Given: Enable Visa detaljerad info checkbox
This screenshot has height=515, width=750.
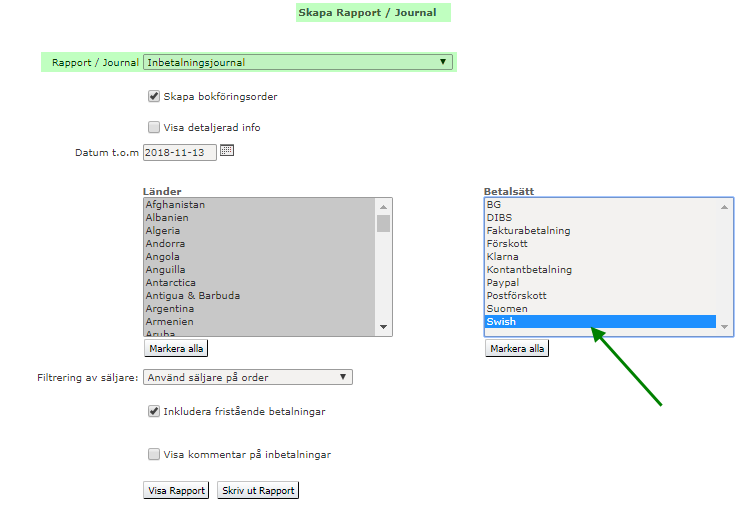Looking at the screenshot, I should (154, 128).
